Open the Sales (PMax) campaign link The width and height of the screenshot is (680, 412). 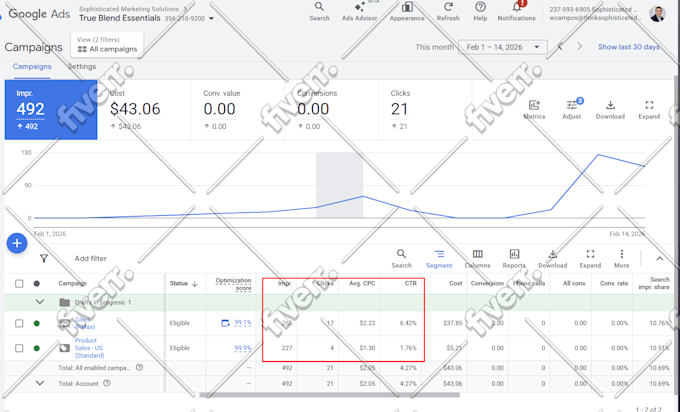[84, 323]
